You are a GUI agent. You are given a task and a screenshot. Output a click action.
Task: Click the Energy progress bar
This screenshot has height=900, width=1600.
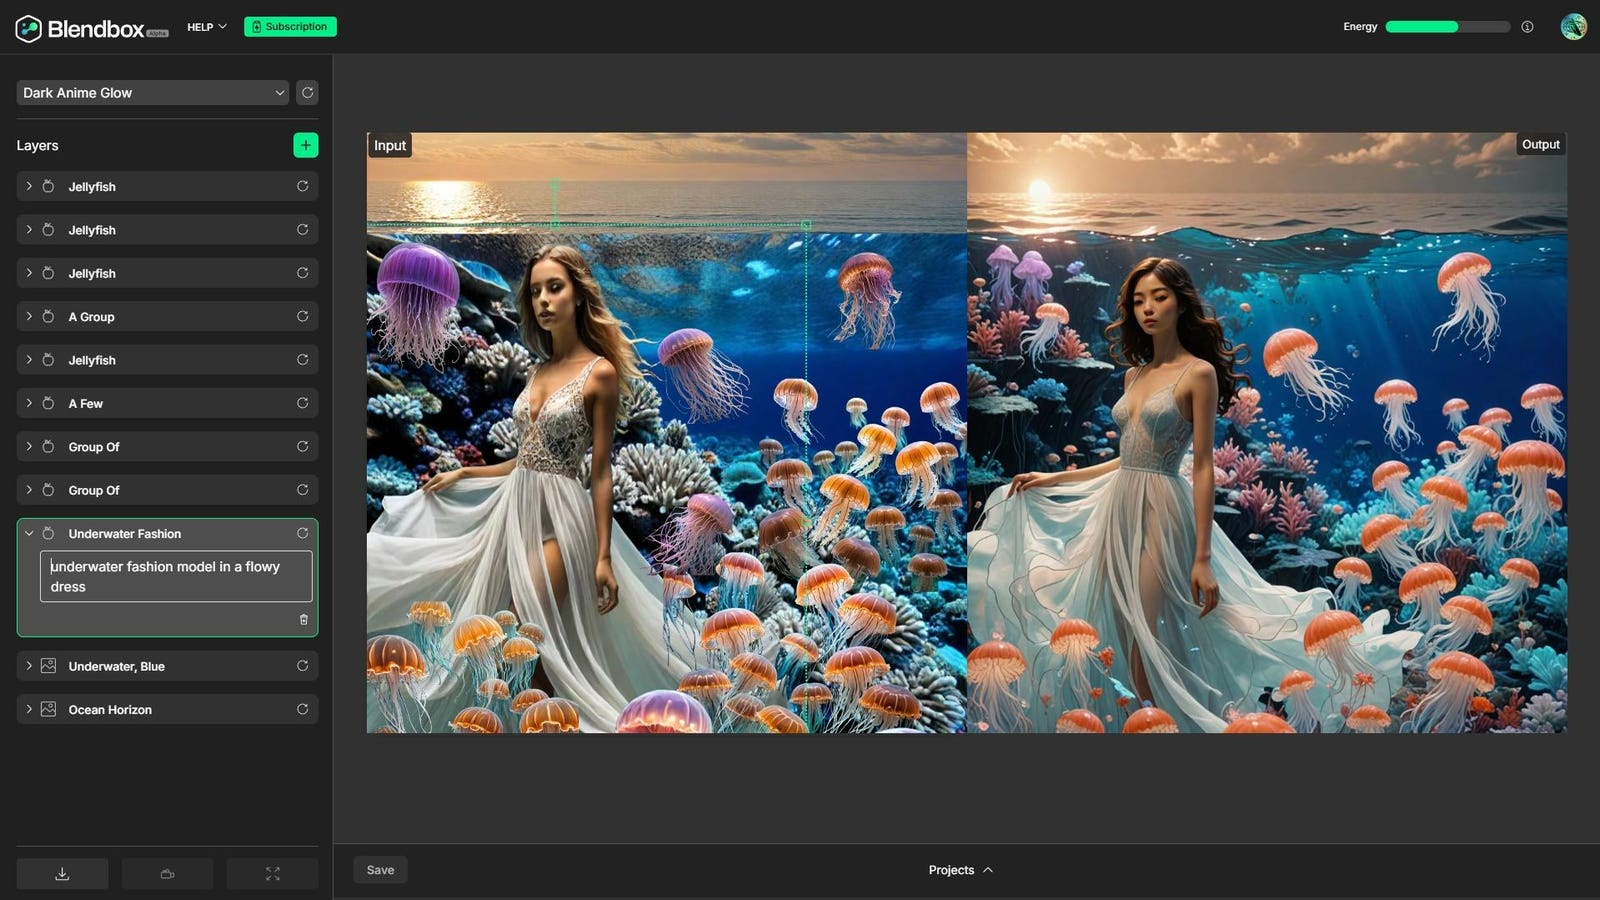pos(1446,27)
